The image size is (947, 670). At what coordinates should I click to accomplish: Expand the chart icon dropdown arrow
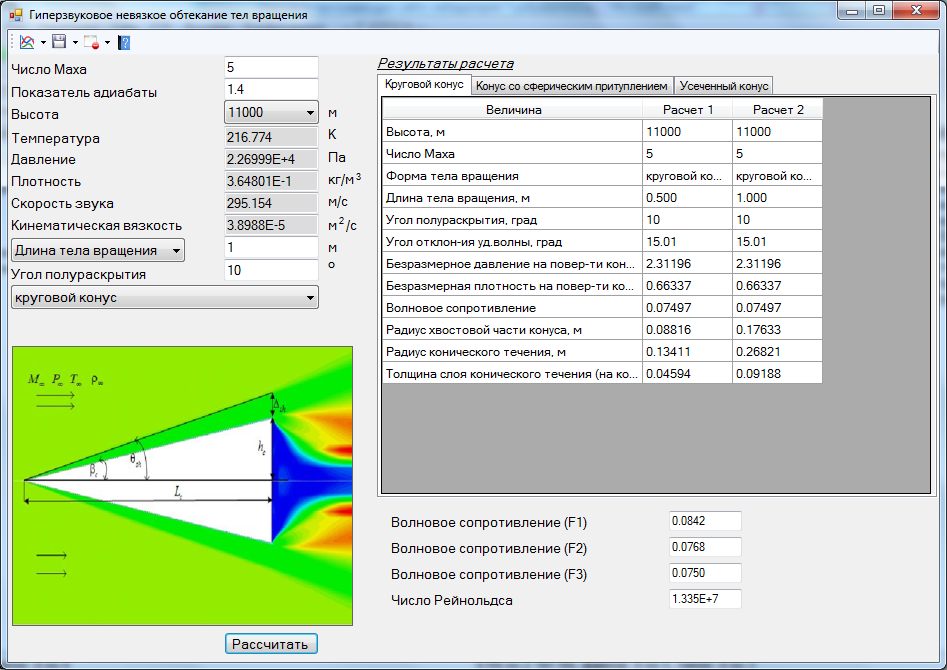42,42
